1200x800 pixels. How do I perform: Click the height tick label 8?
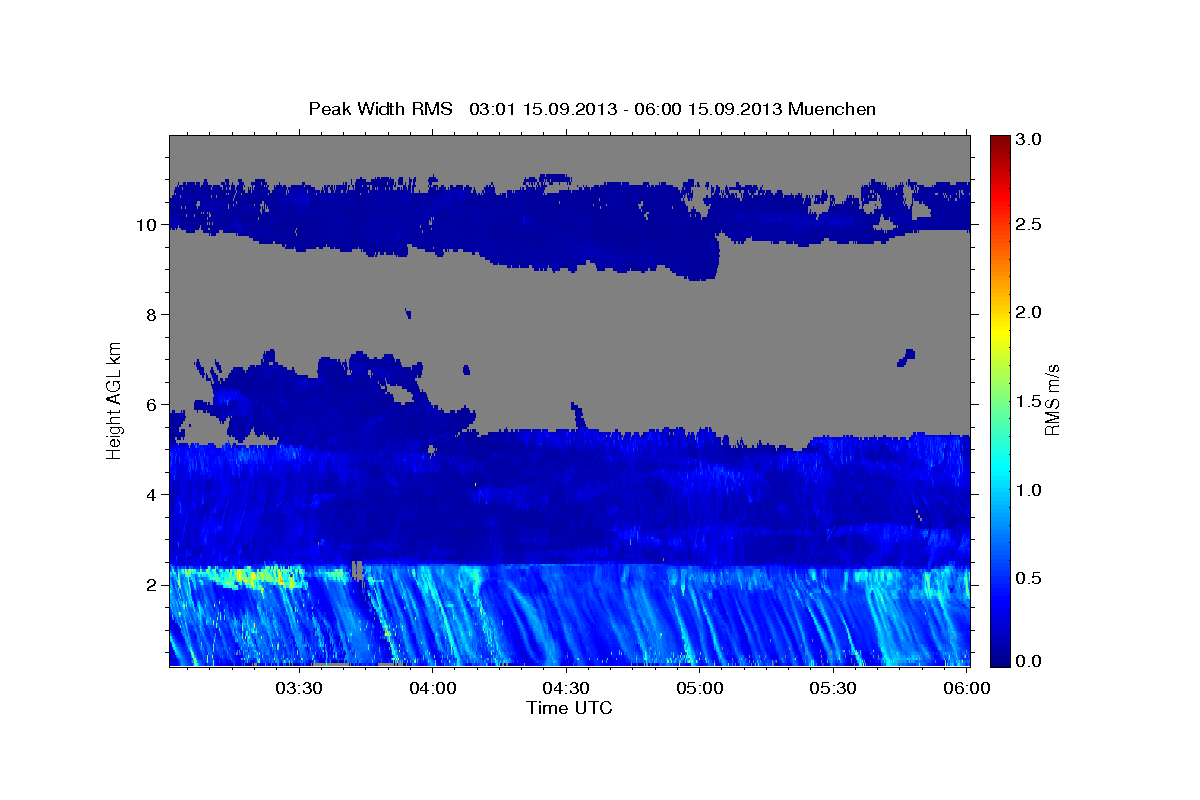(x=151, y=315)
